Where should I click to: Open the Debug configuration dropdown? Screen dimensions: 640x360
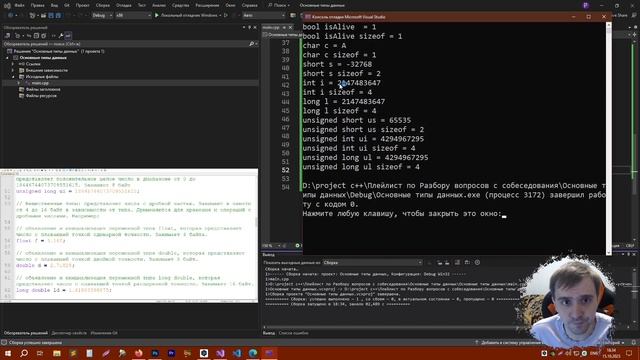pyautogui.click(x=102, y=15)
